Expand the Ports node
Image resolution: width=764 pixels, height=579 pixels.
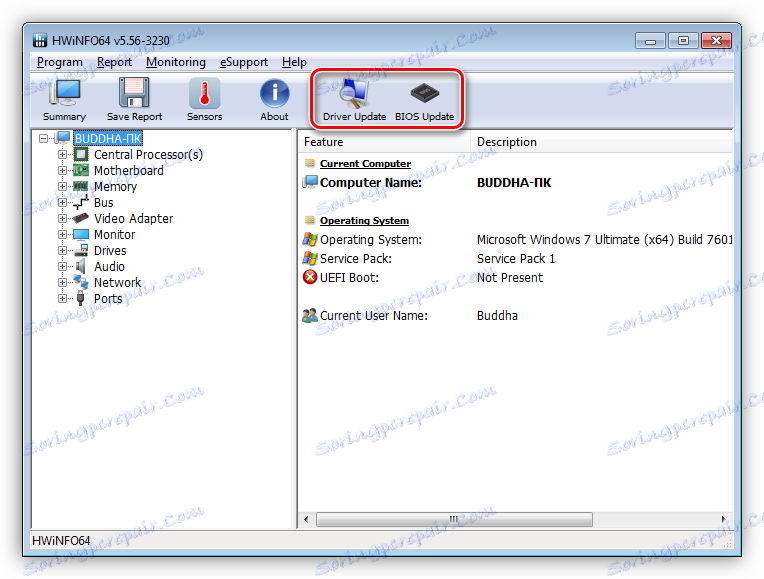coord(62,298)
